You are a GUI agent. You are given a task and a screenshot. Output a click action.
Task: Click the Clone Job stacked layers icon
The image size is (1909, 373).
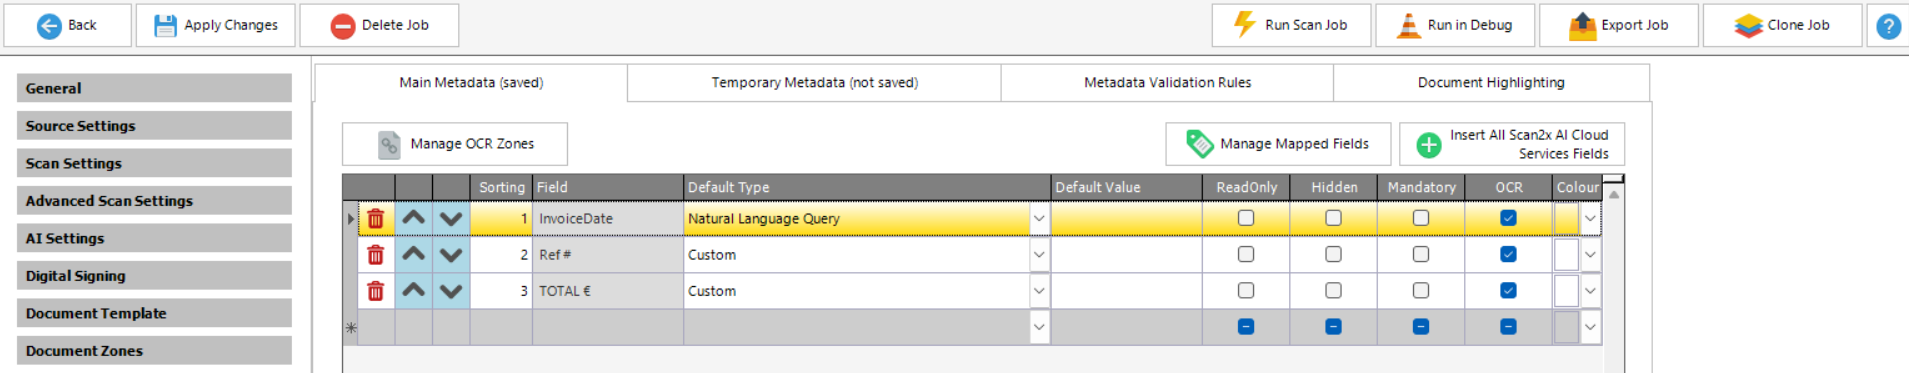(x=1748, y=25)
